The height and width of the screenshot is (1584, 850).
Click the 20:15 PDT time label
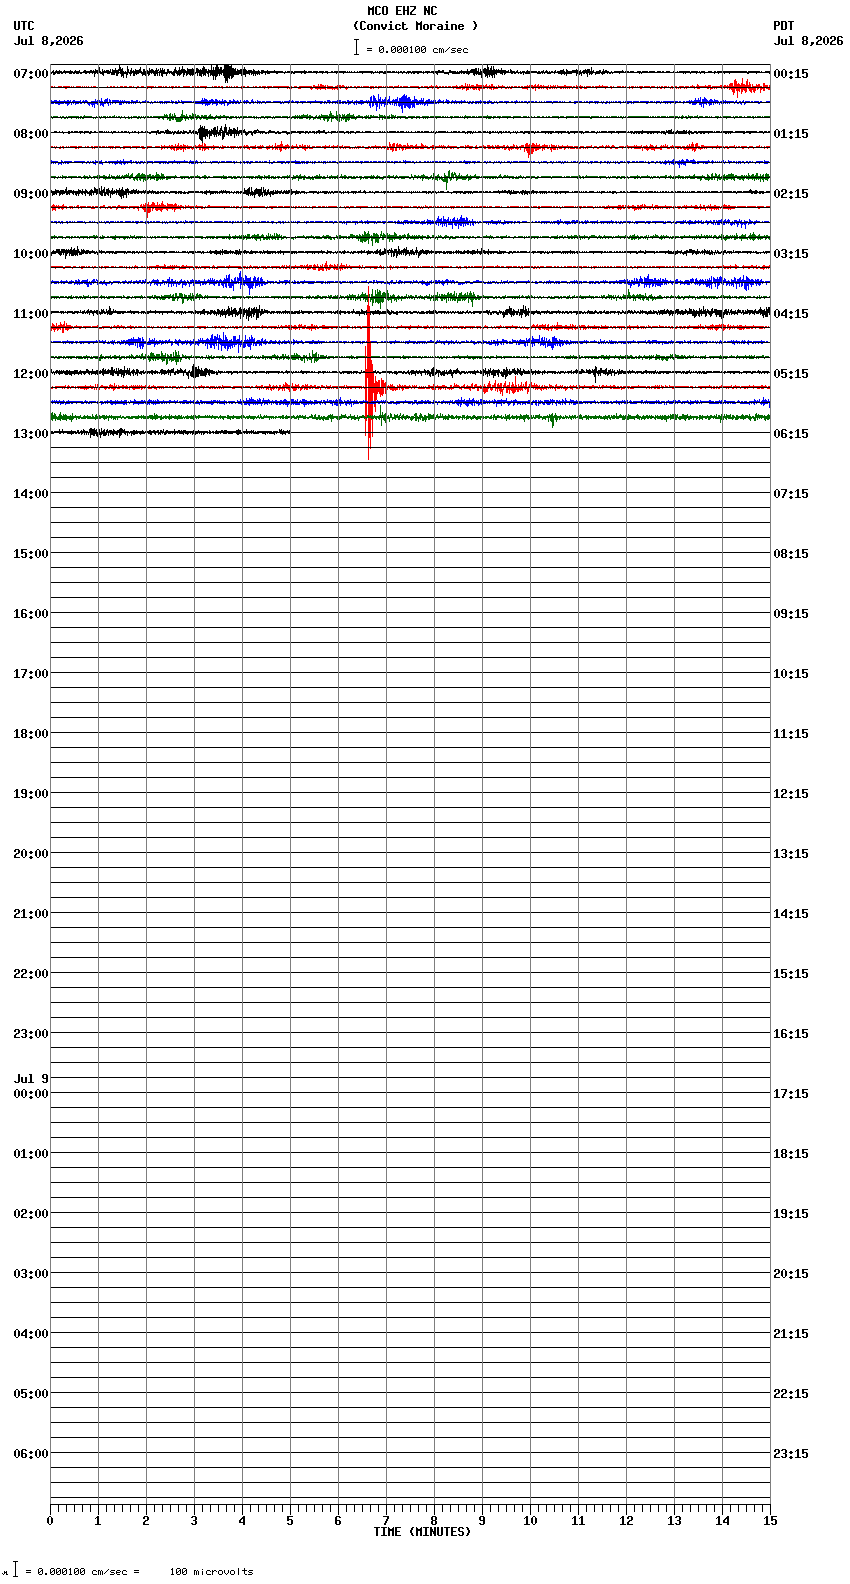(790, 1274)
